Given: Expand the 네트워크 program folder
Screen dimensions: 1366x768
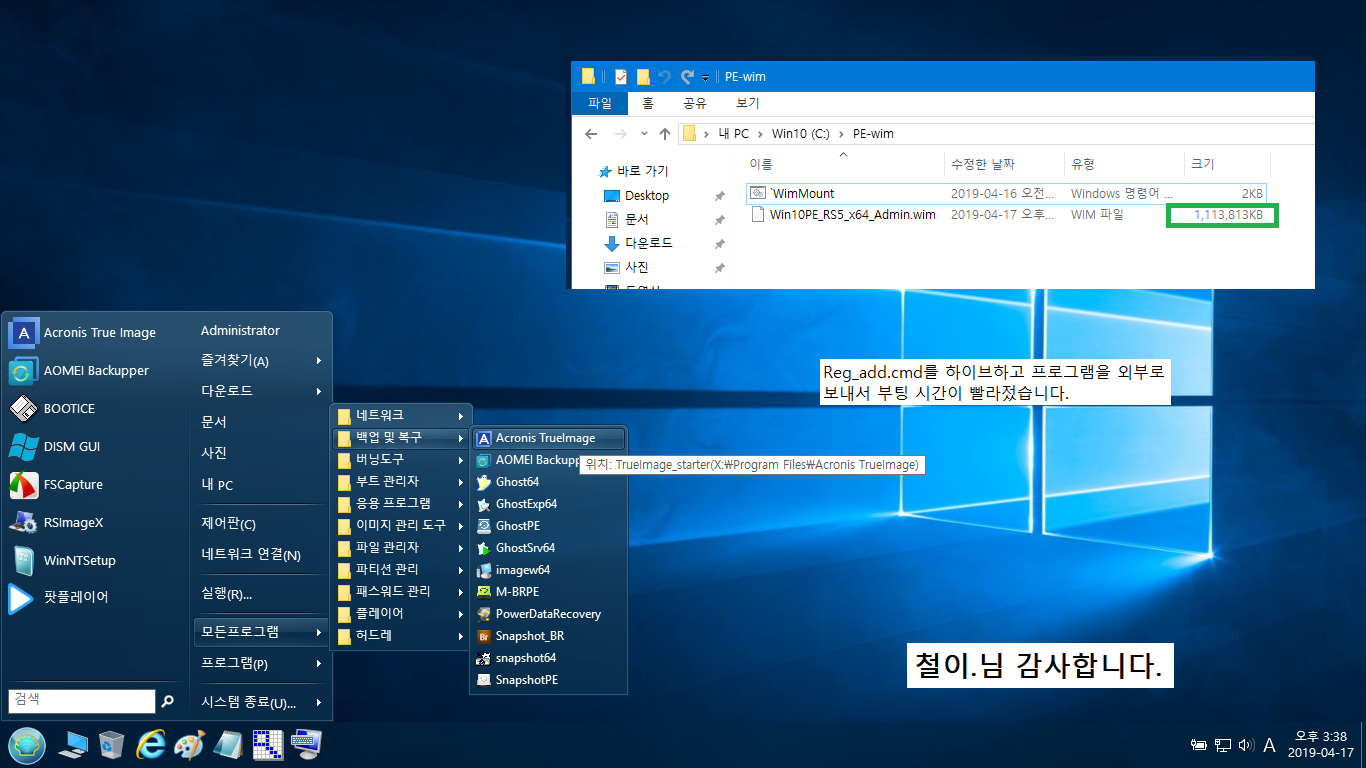Looking at the screenshot, I should click(400, 415).
